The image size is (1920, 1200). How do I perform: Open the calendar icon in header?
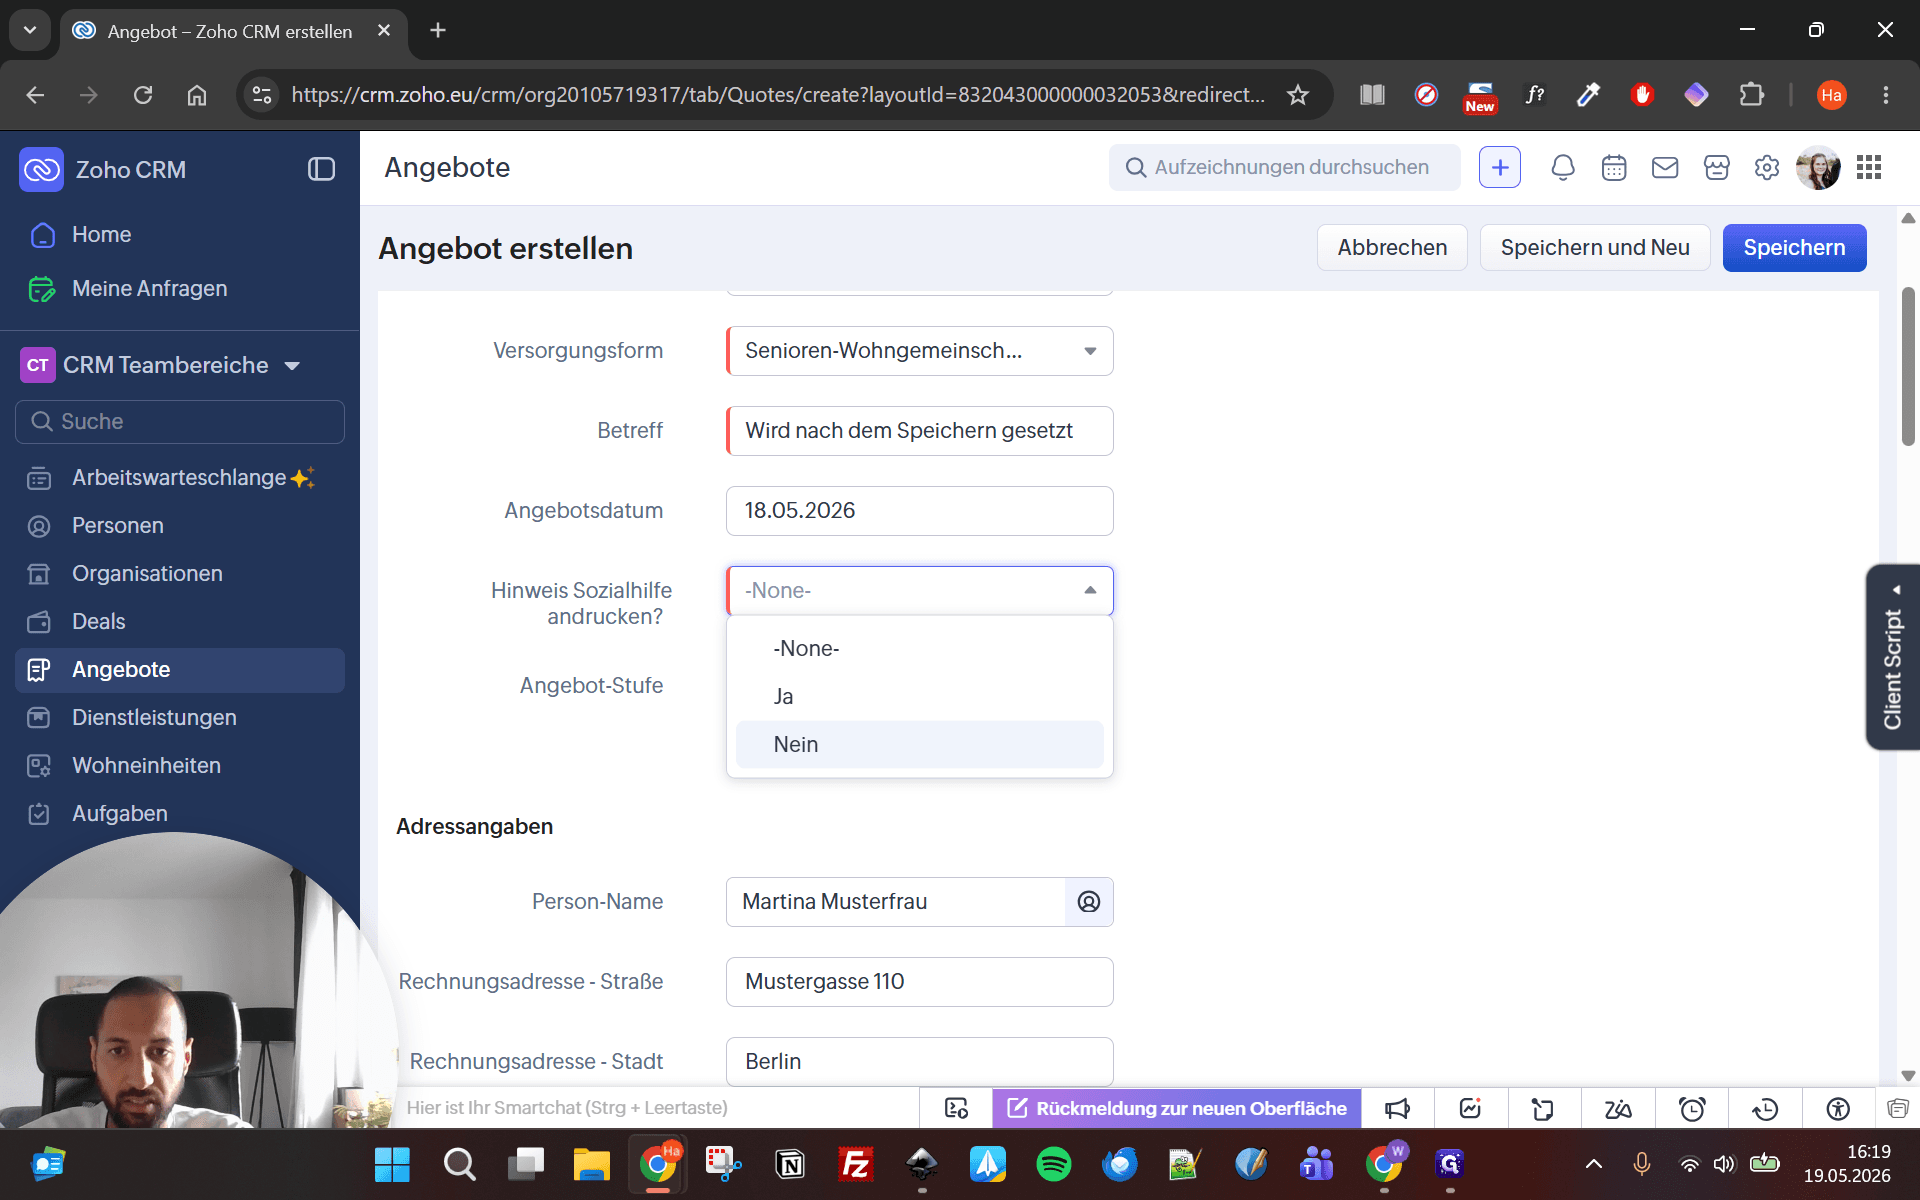[1614, 168]
